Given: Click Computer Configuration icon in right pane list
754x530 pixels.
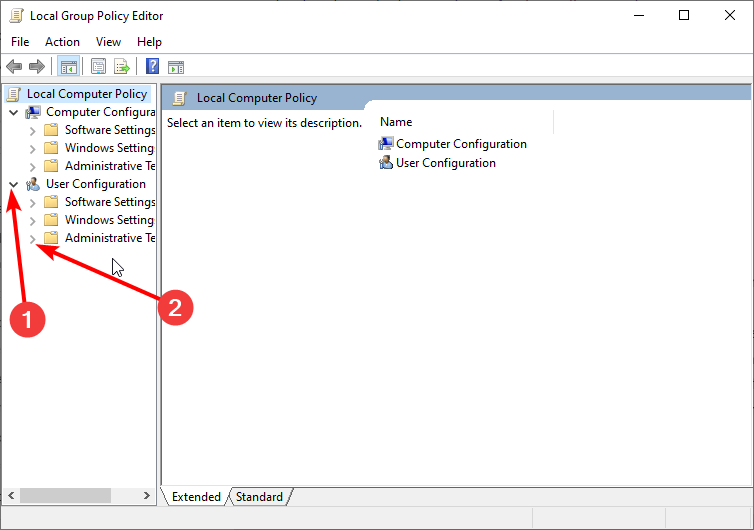Looking at the screenshot, I should click(386, 144).
